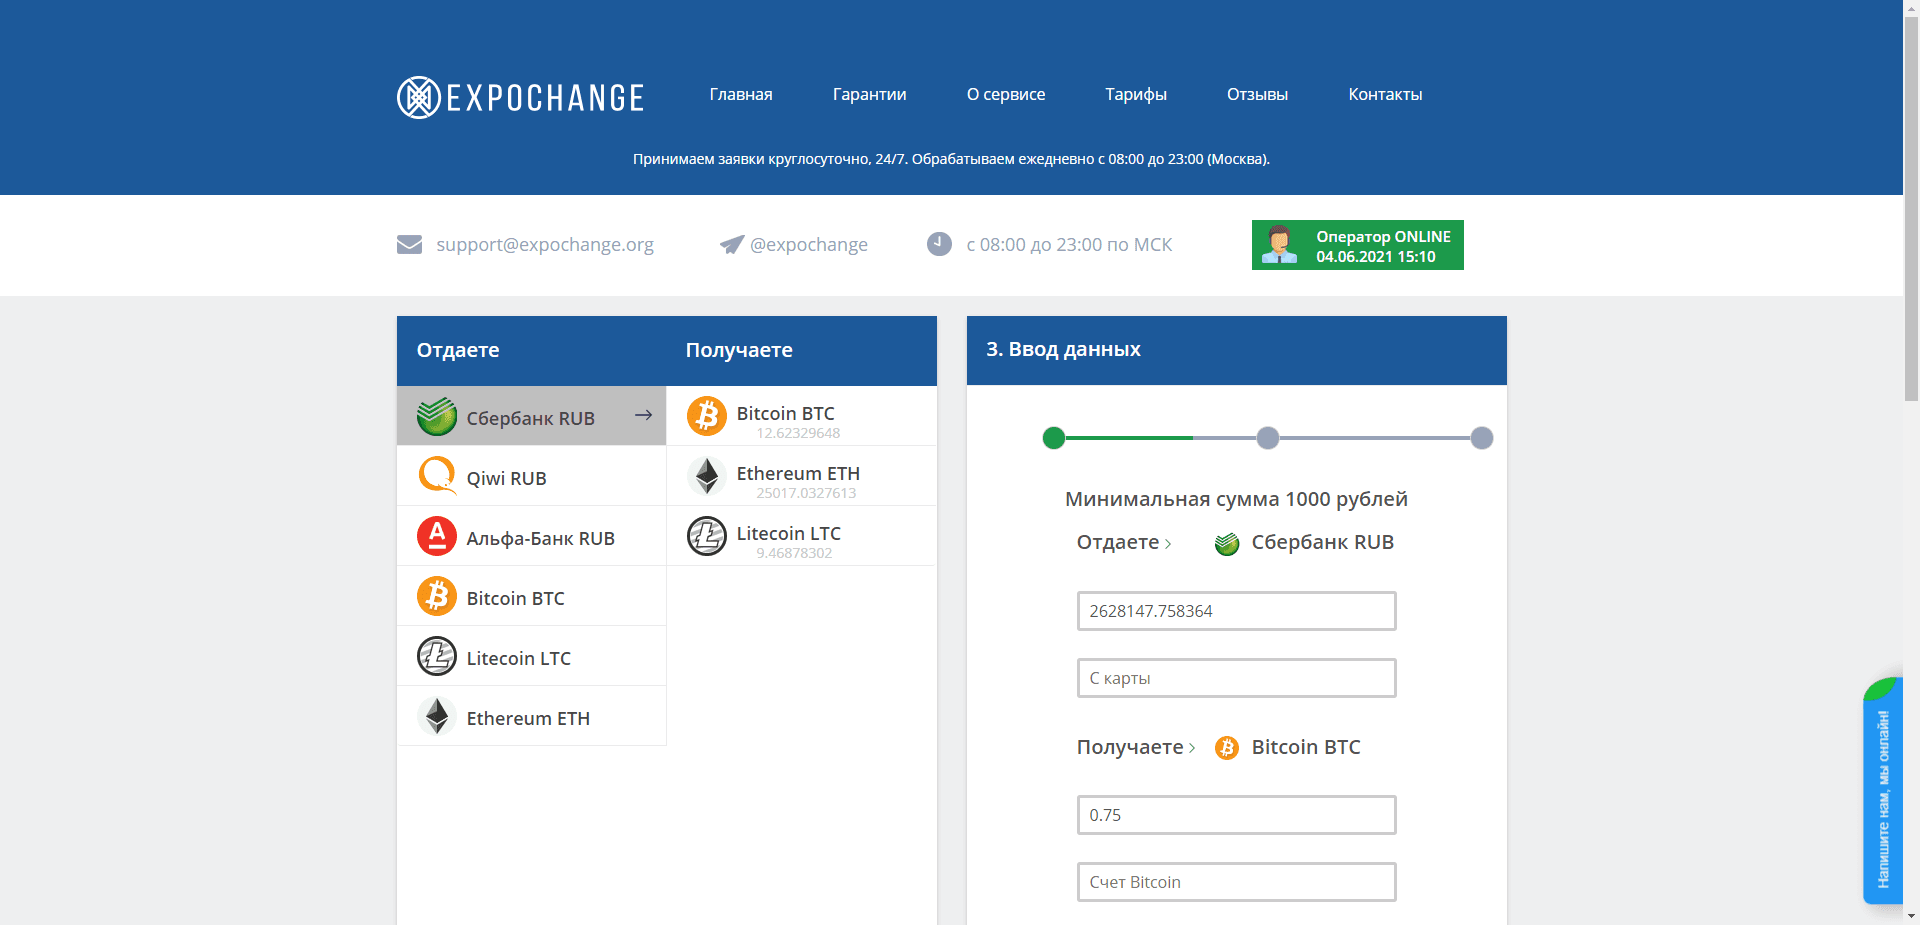Click the middle dot on the progress stepper
Screen dimensions: 1920x925
tap(1268, 438)
